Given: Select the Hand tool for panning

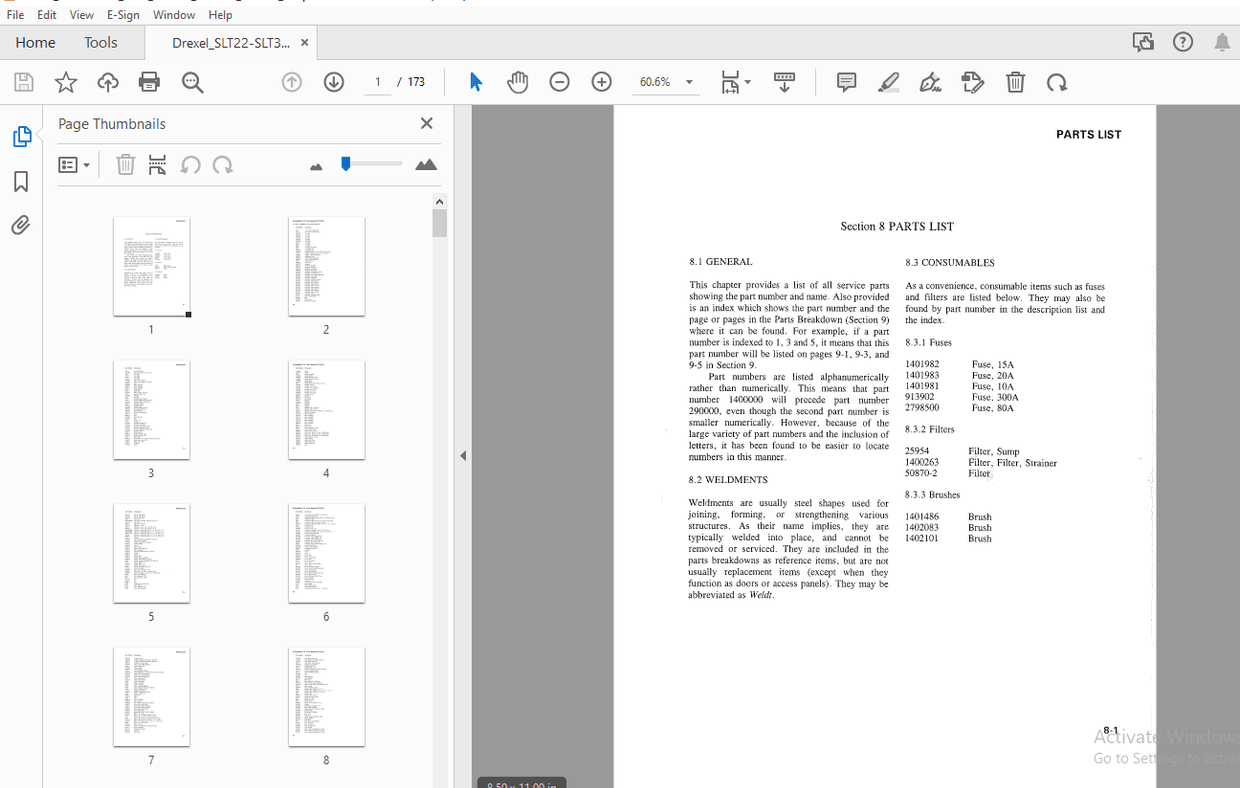Looking at the screenshot, I should click(x=518, y=82).
